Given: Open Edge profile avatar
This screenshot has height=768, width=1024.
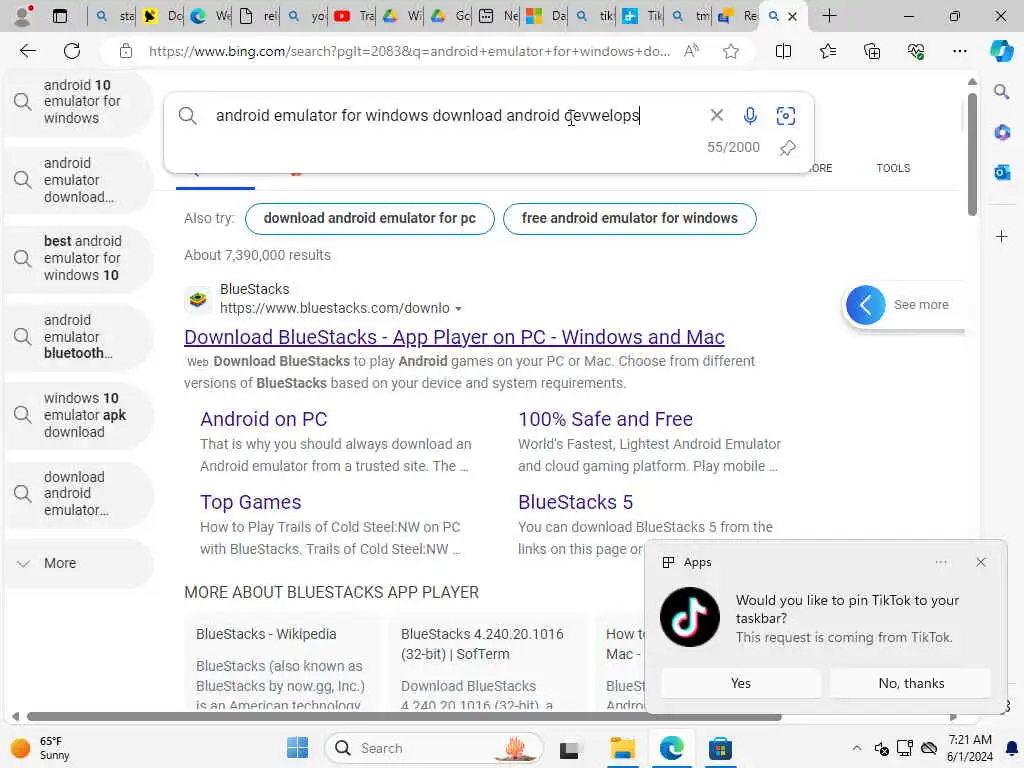Looking at the screenshot, I should pos(24,16).
